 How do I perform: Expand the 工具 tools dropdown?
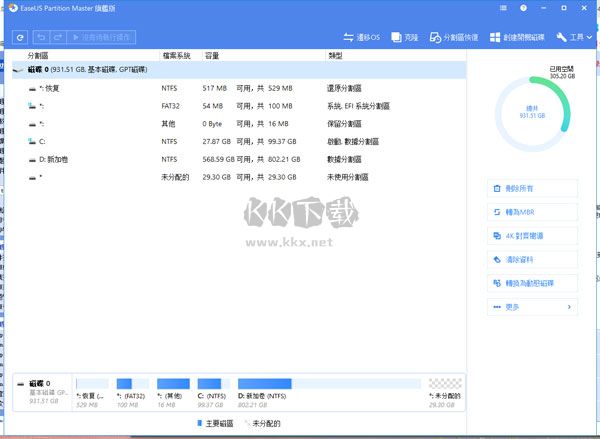pyautogui.click(x=574, y=37)
